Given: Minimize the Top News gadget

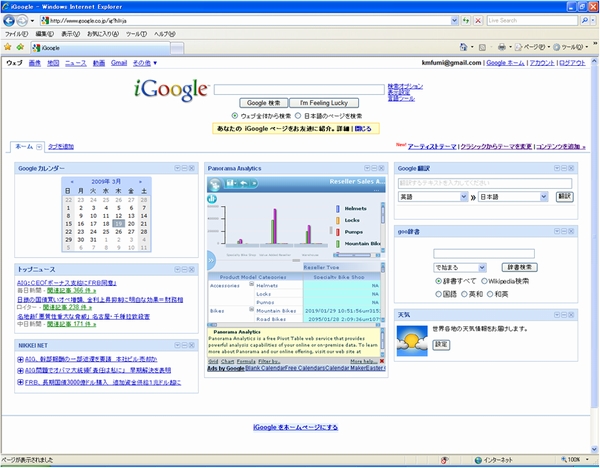Looking at the screenshot, I should (184, 269).
